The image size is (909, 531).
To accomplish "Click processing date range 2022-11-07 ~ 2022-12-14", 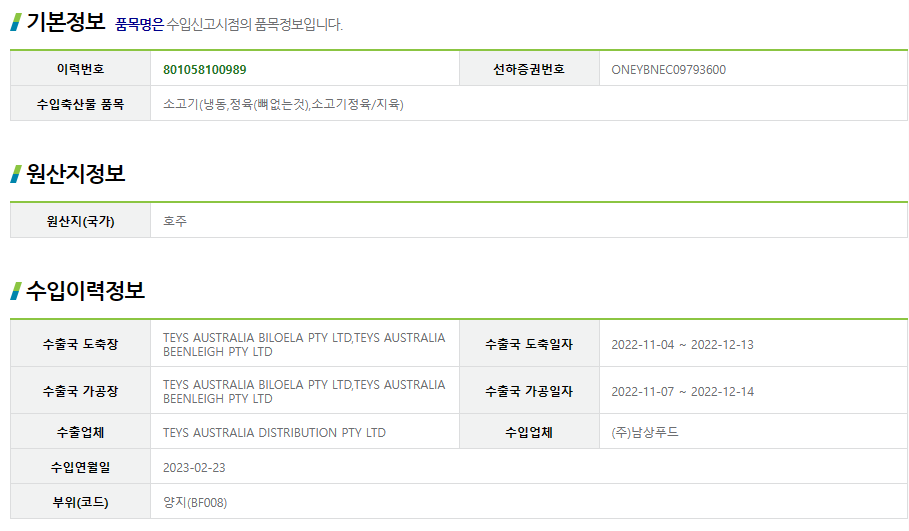I will (x=682, y=392).
